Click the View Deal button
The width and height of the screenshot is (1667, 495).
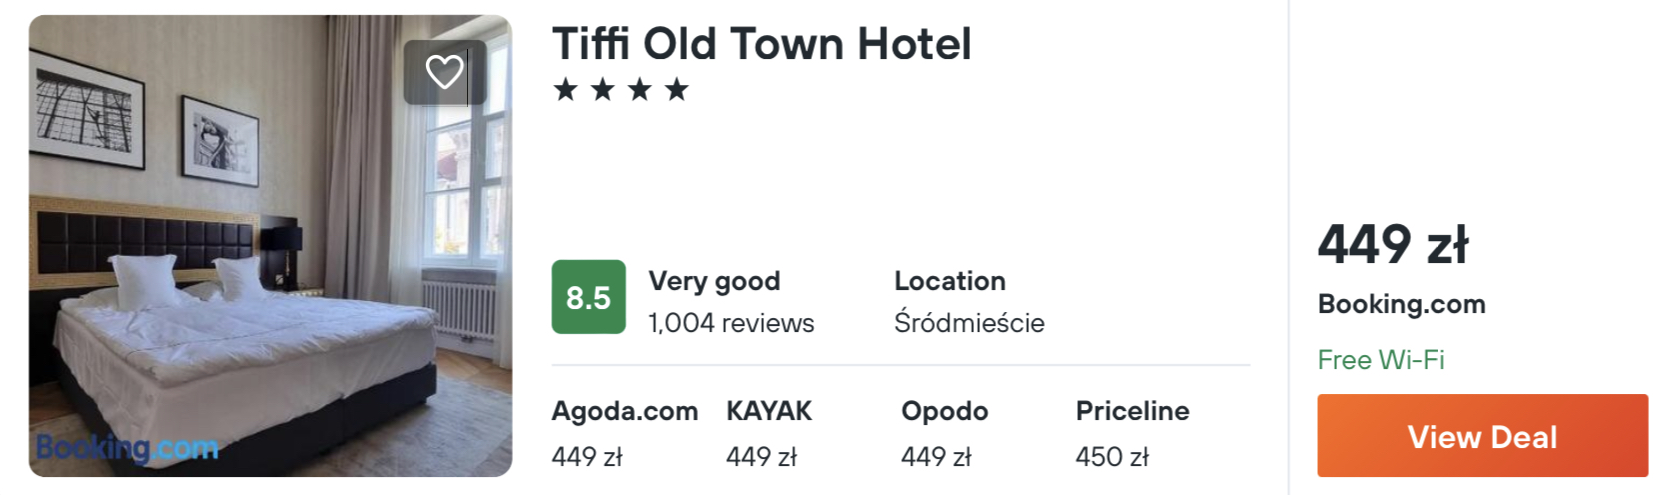coord(1482,436)
